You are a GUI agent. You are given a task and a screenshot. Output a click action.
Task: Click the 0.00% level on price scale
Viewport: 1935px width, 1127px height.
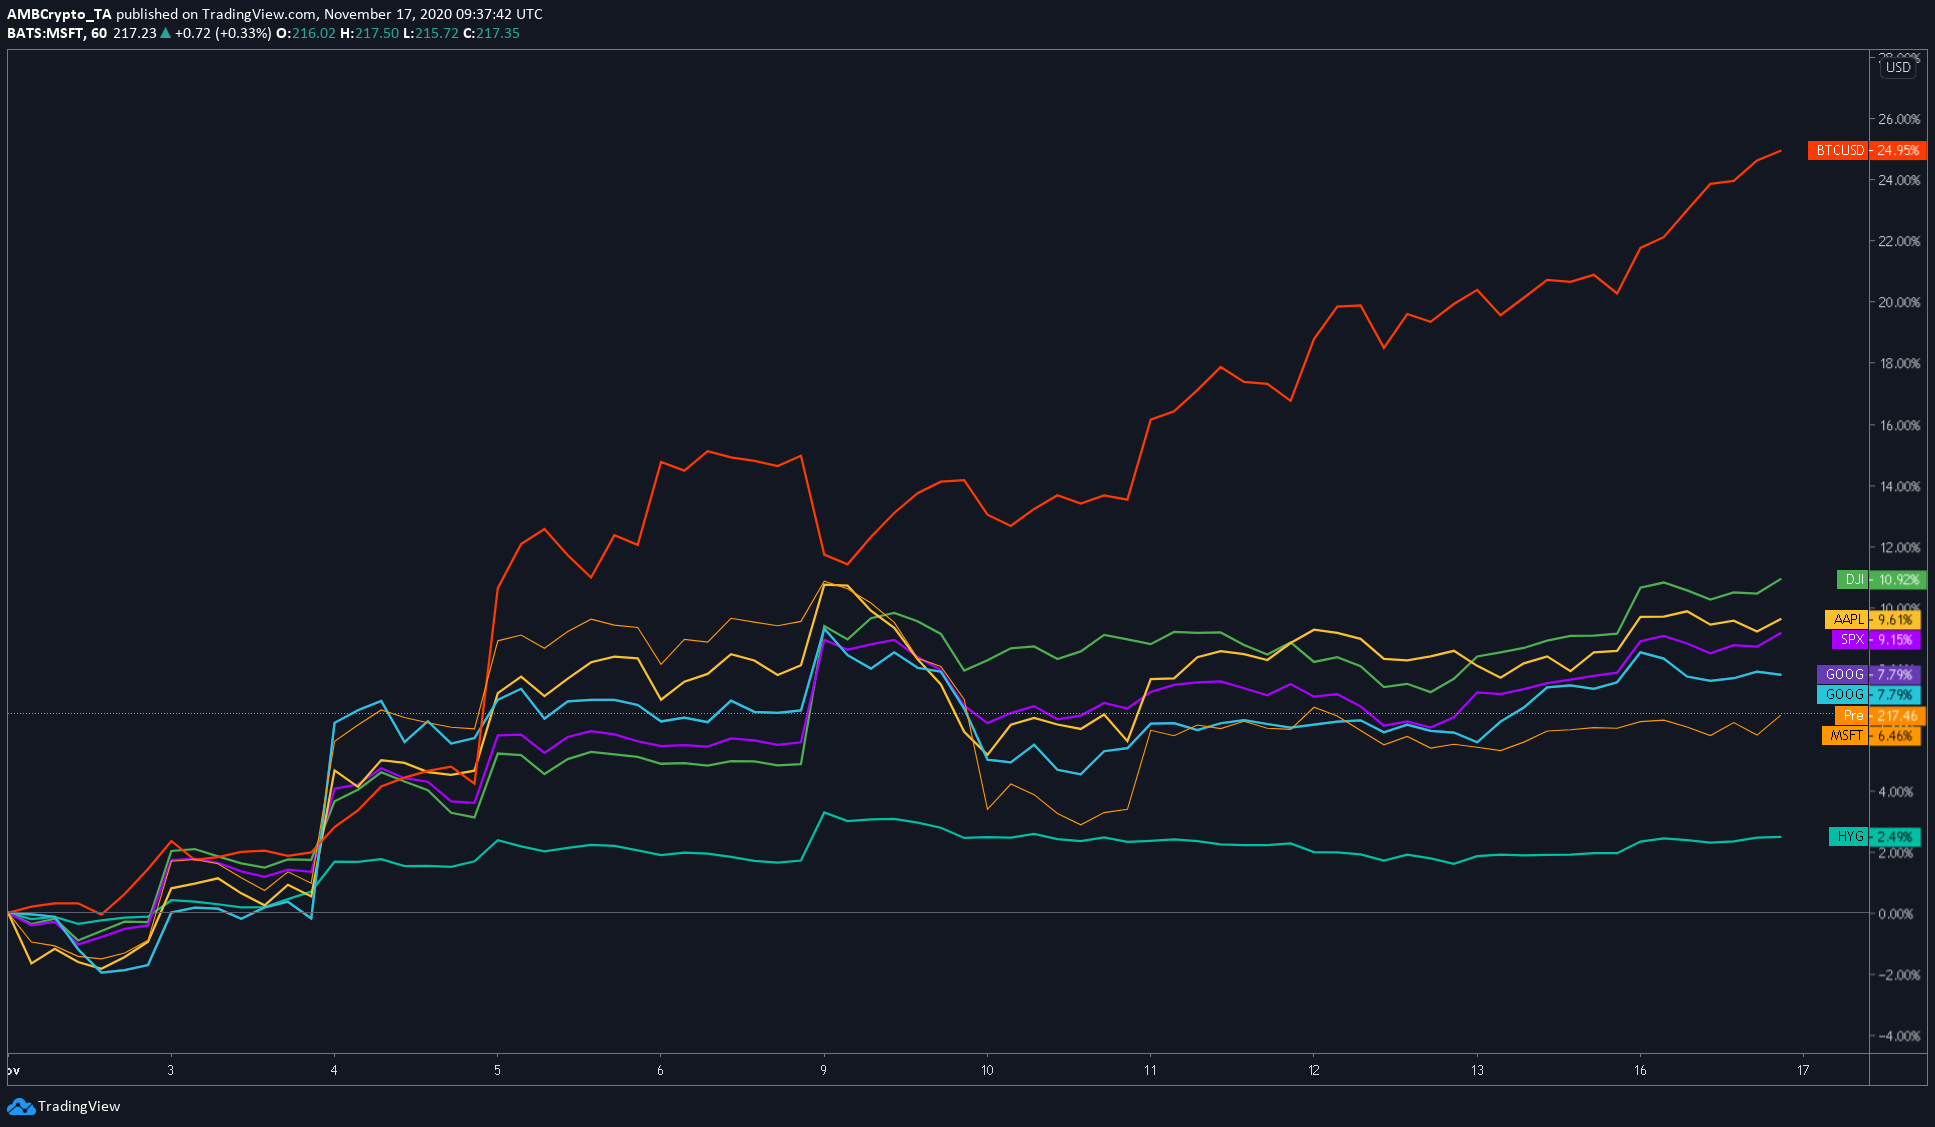[x=1896, y=914]
